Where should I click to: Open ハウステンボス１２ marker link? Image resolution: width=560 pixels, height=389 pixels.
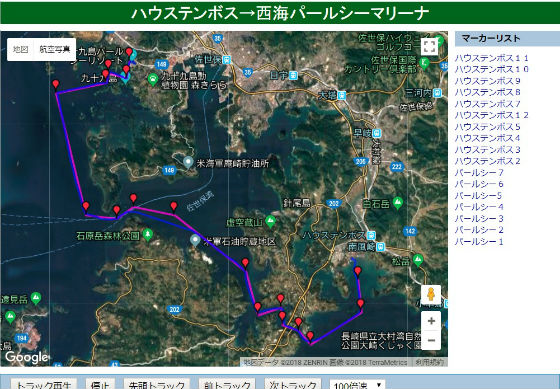(x=491, y=115)
